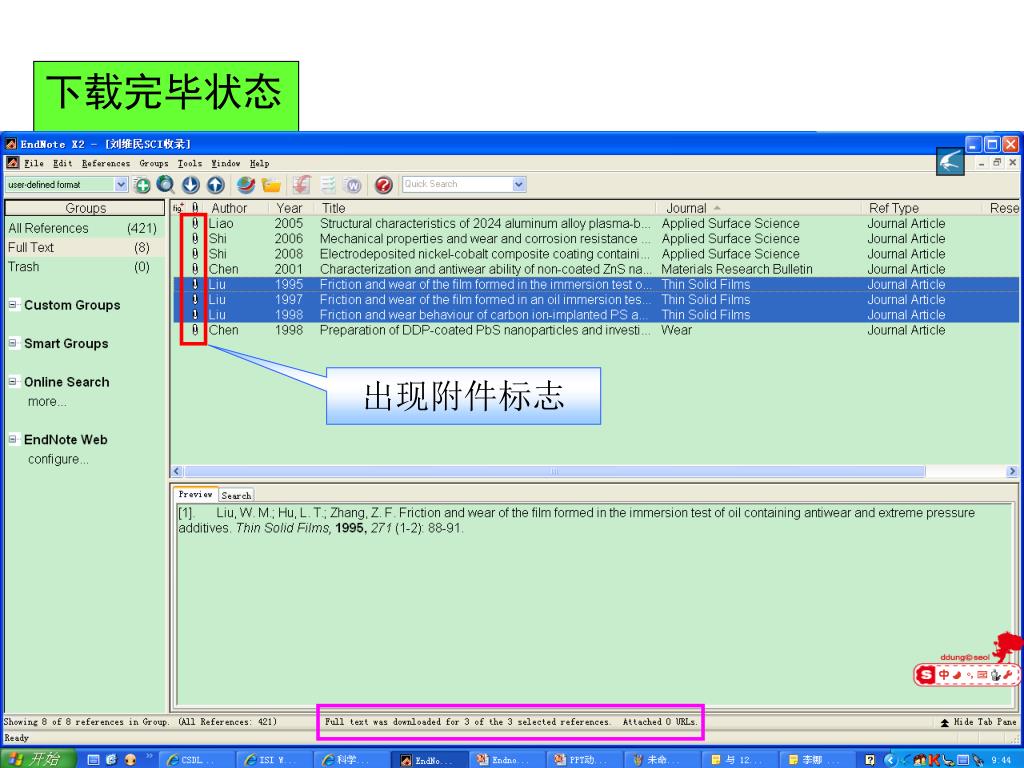This screenshot has width=1024, height=768.
Task: Open the Window menu
Action: point(225,163)
